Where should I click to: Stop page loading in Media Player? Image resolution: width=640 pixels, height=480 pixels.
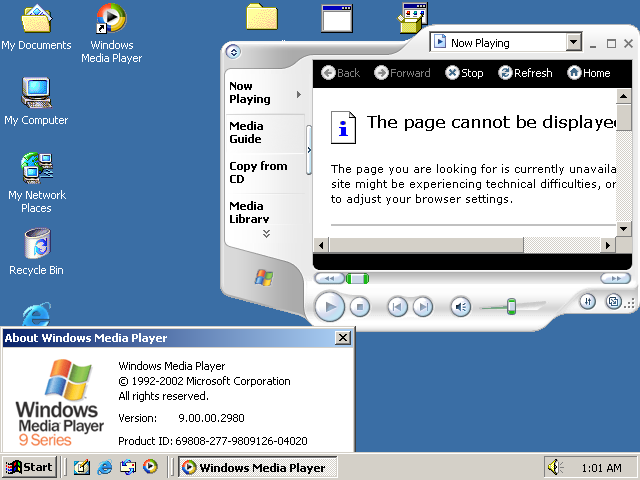tap(464, 73)
